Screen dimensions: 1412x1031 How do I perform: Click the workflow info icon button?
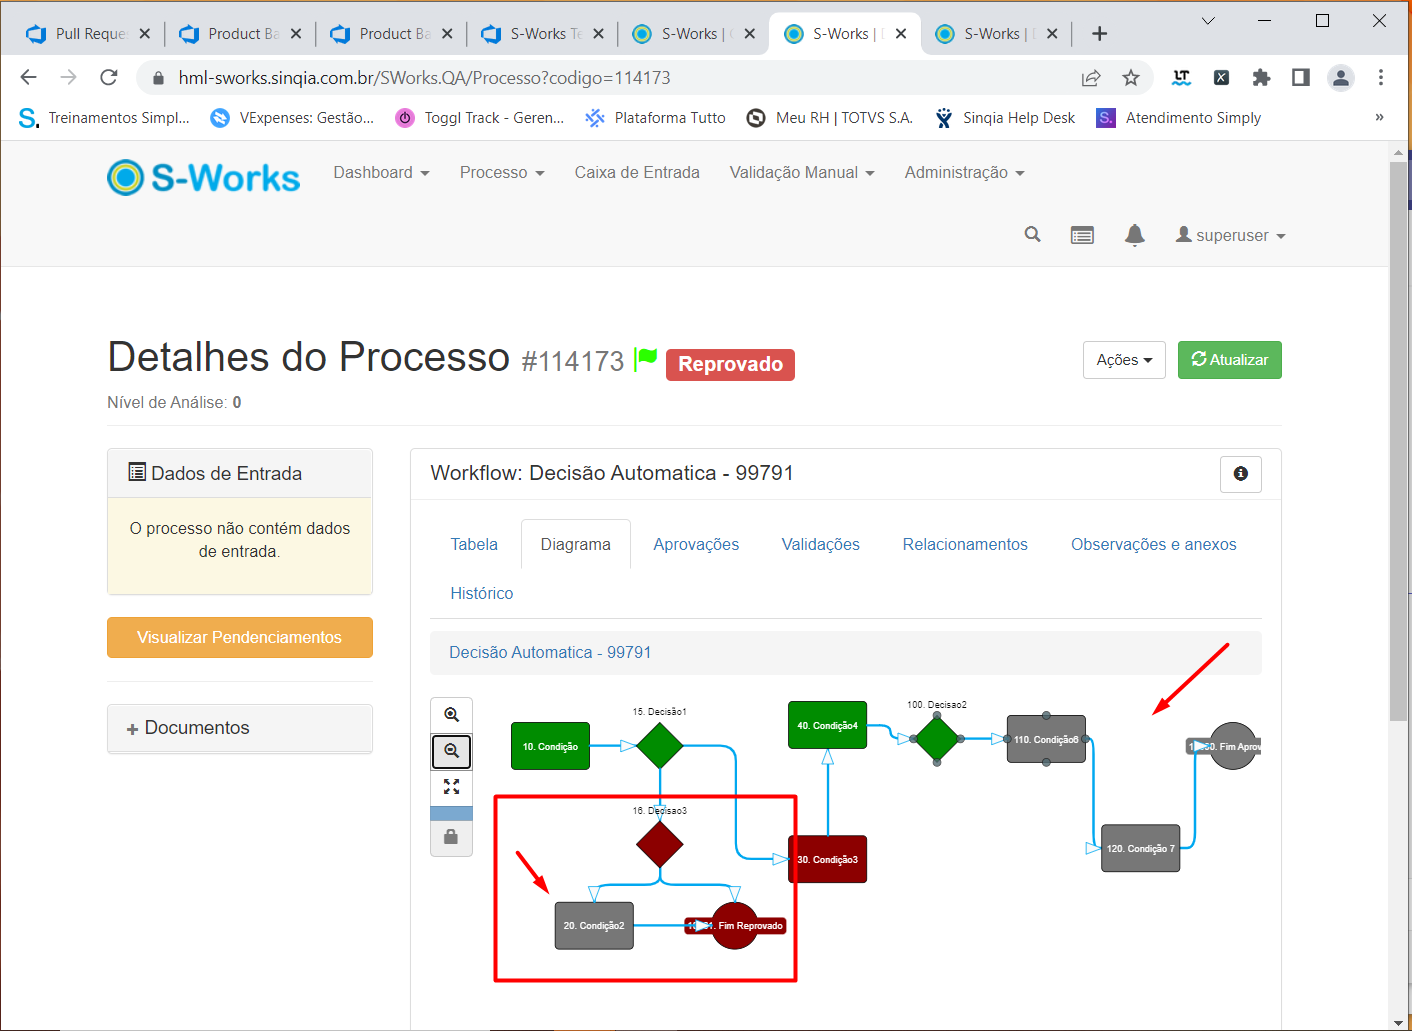[x=1240, y=474]
